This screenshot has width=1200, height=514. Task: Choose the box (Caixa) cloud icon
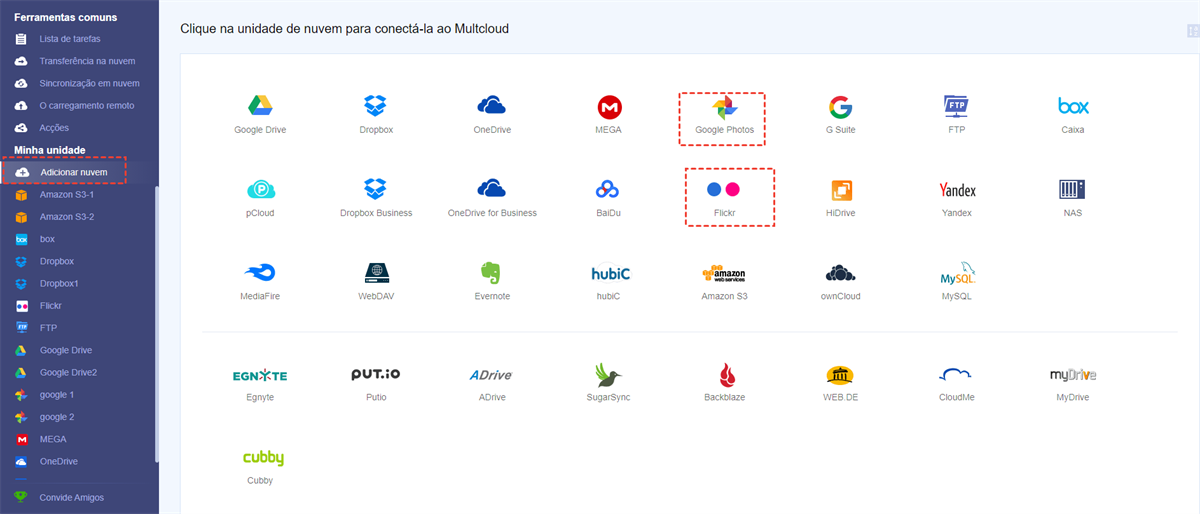1073,106
